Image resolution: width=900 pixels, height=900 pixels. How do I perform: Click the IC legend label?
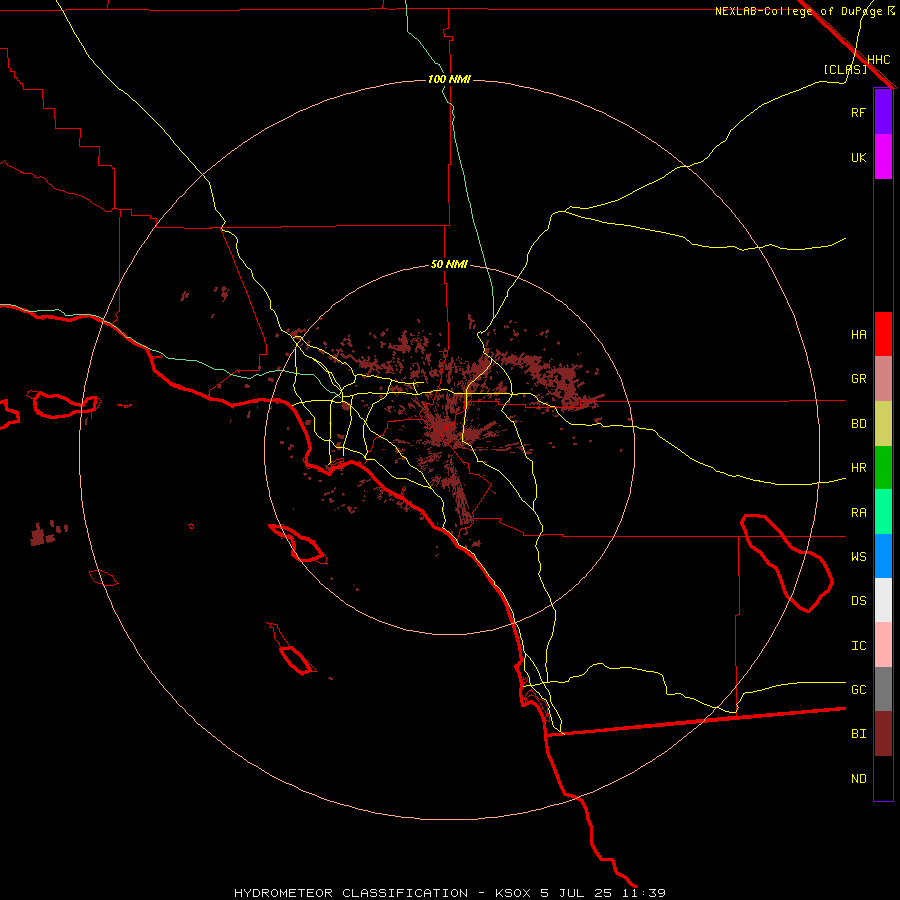(x=858, y=646)
